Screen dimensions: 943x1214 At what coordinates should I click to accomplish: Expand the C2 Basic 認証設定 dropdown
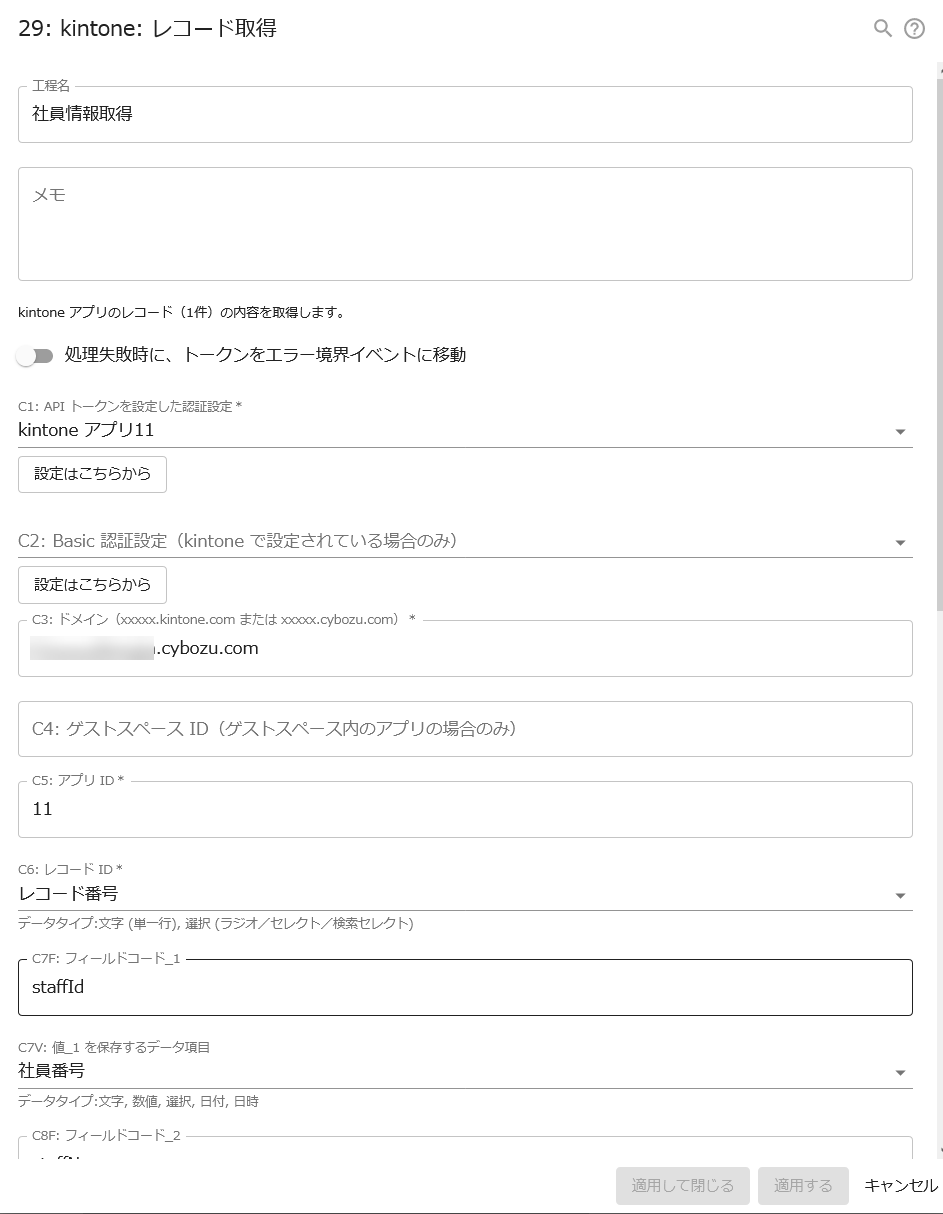click(901, 541)
